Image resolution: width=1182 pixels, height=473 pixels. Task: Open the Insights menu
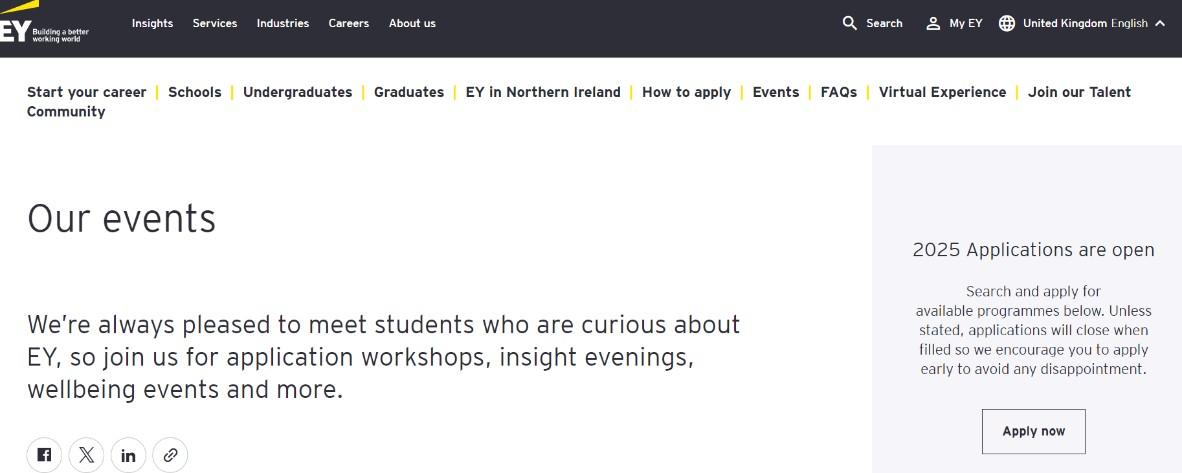click(152, 23)
